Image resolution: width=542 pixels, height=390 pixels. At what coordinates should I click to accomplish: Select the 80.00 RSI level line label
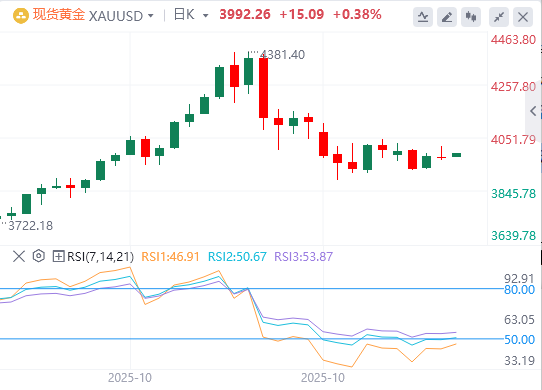tap(519, 290)
